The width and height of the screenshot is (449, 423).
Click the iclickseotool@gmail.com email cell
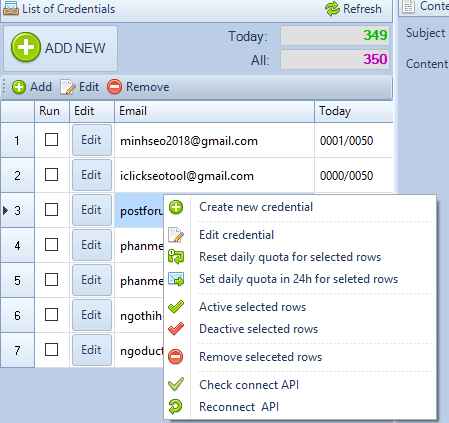click(x=214, y=175)
